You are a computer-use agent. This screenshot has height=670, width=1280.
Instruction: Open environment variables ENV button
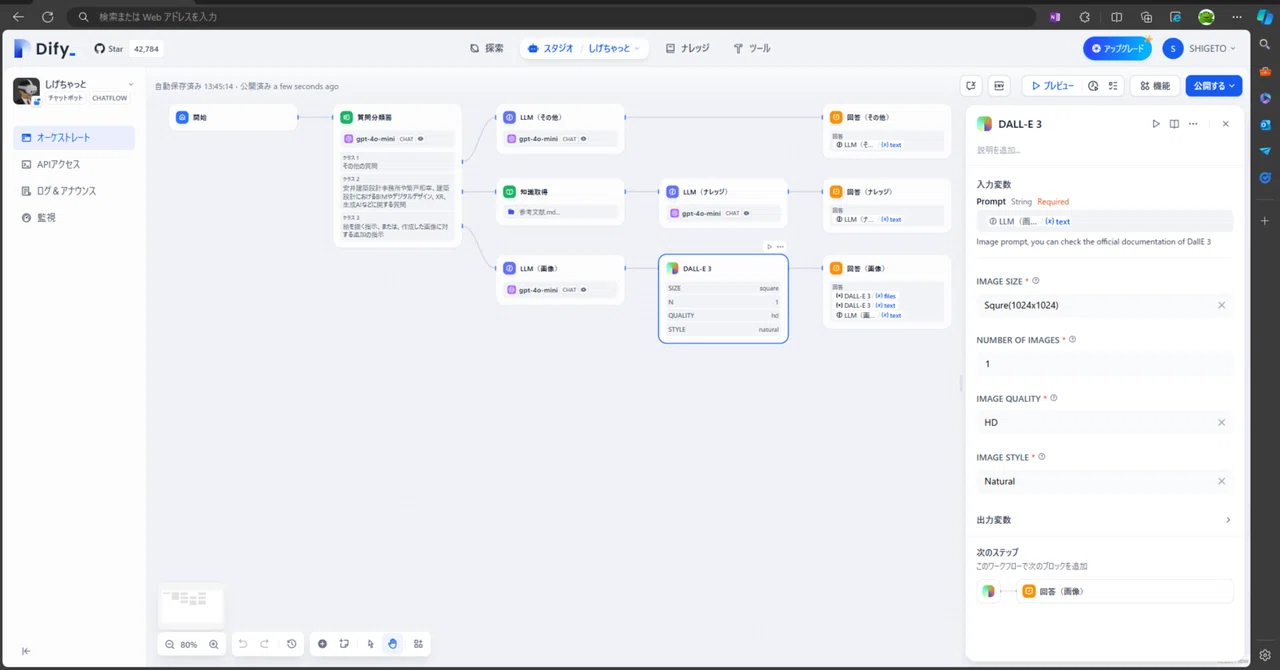[999, 86]
